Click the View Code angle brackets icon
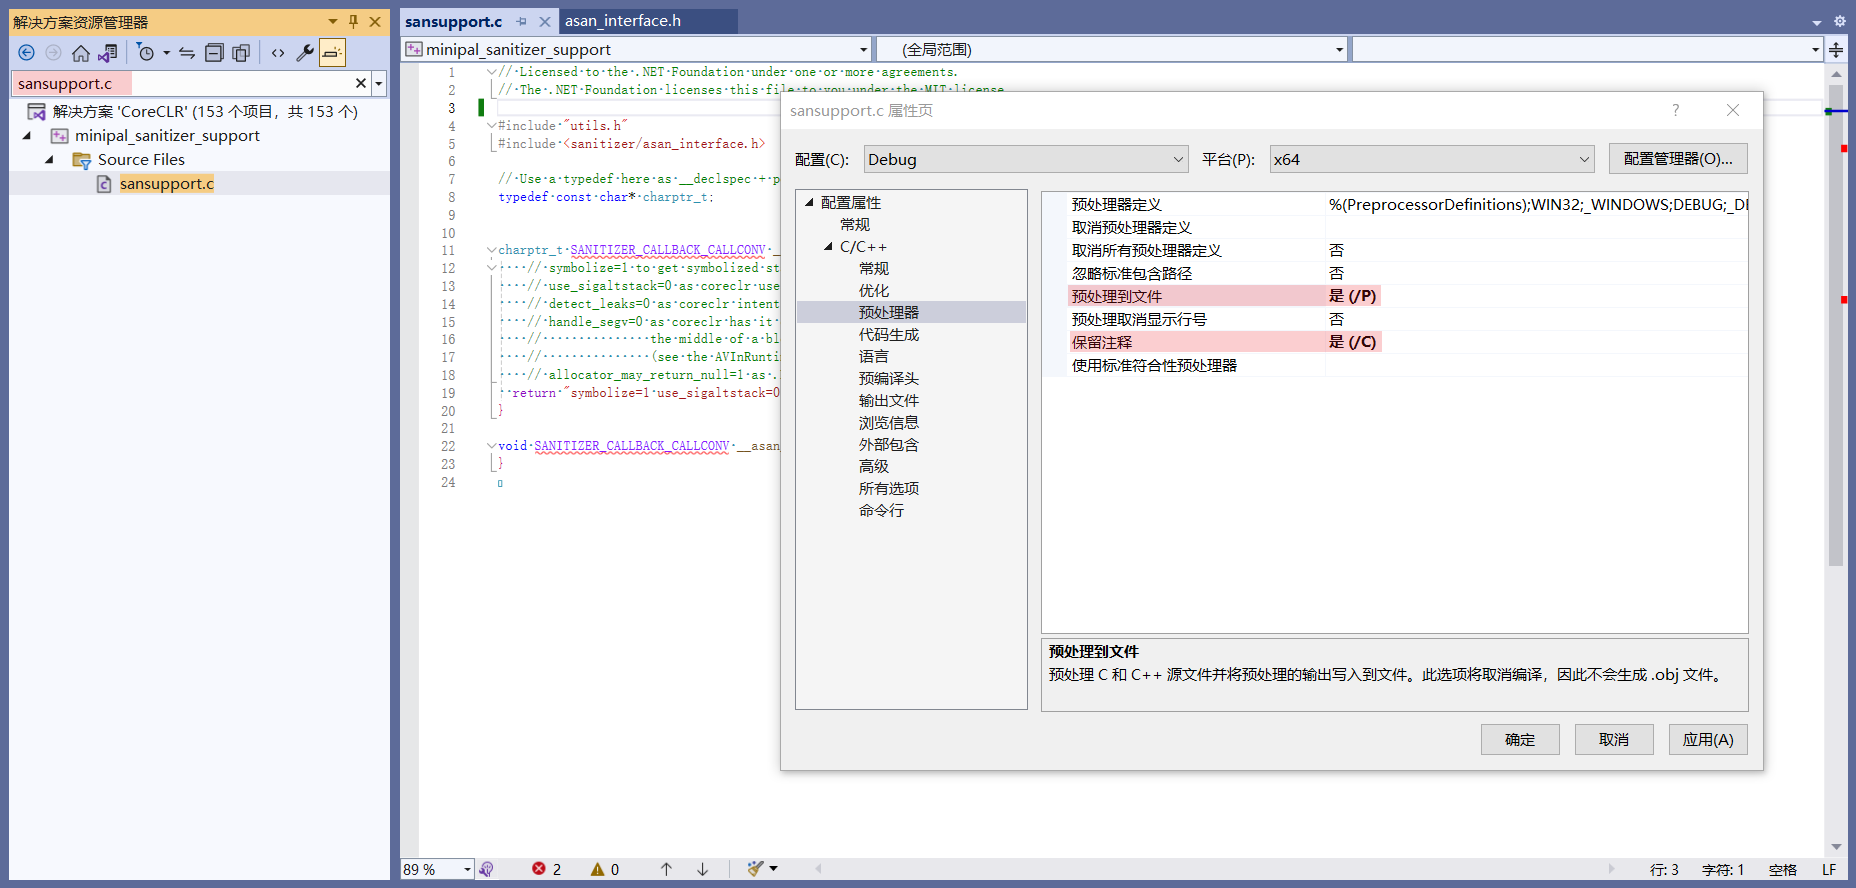The width and height of the screenshot is (1856, 888). click(x=278, y=53)
